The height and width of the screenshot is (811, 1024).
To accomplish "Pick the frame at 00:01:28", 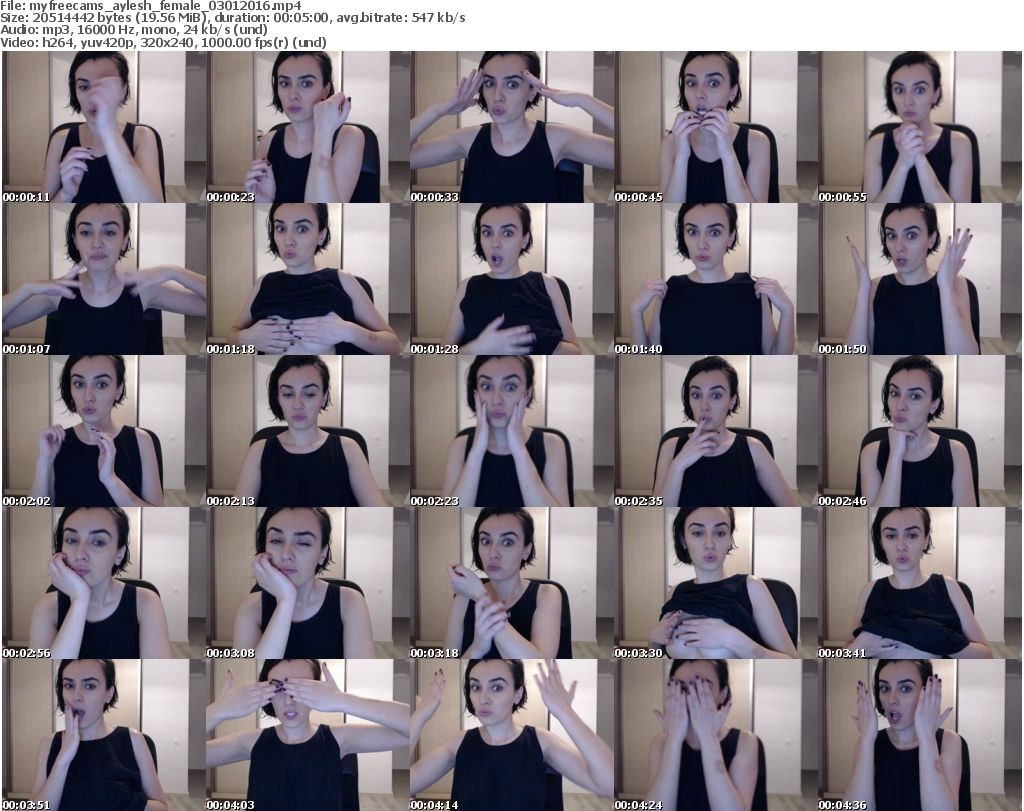I will pos(511,279).
